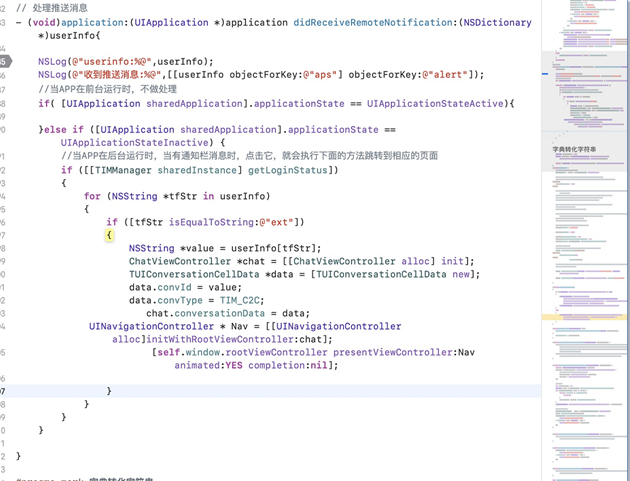Click the comment 当APP在前台运行时，不做处理
Screen dimensions: 630x481
point(107,89)
